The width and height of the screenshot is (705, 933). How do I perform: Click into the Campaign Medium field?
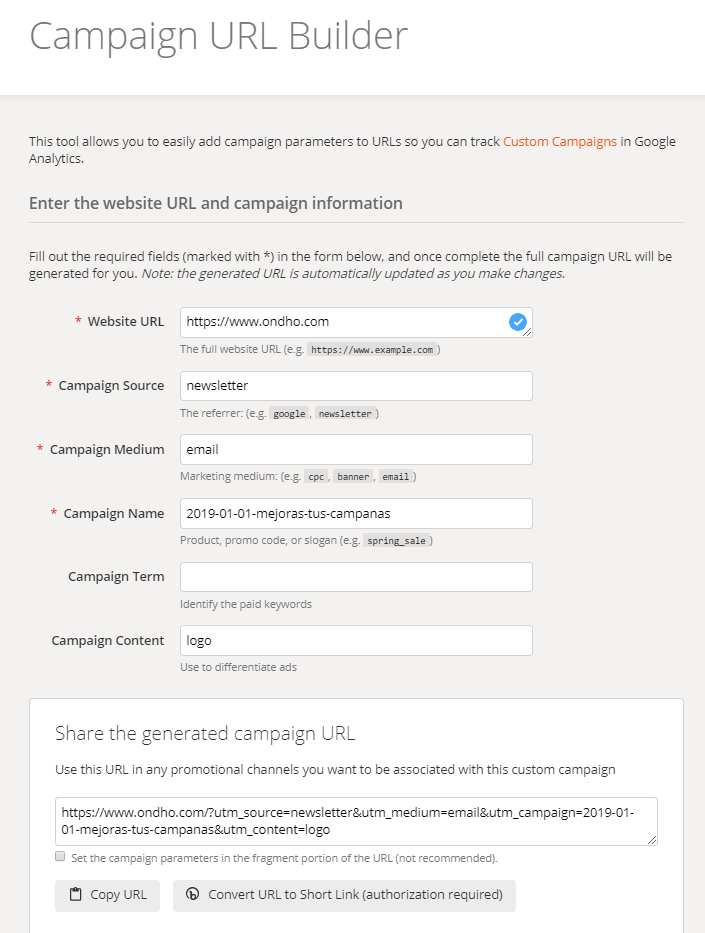click(356, 450)
